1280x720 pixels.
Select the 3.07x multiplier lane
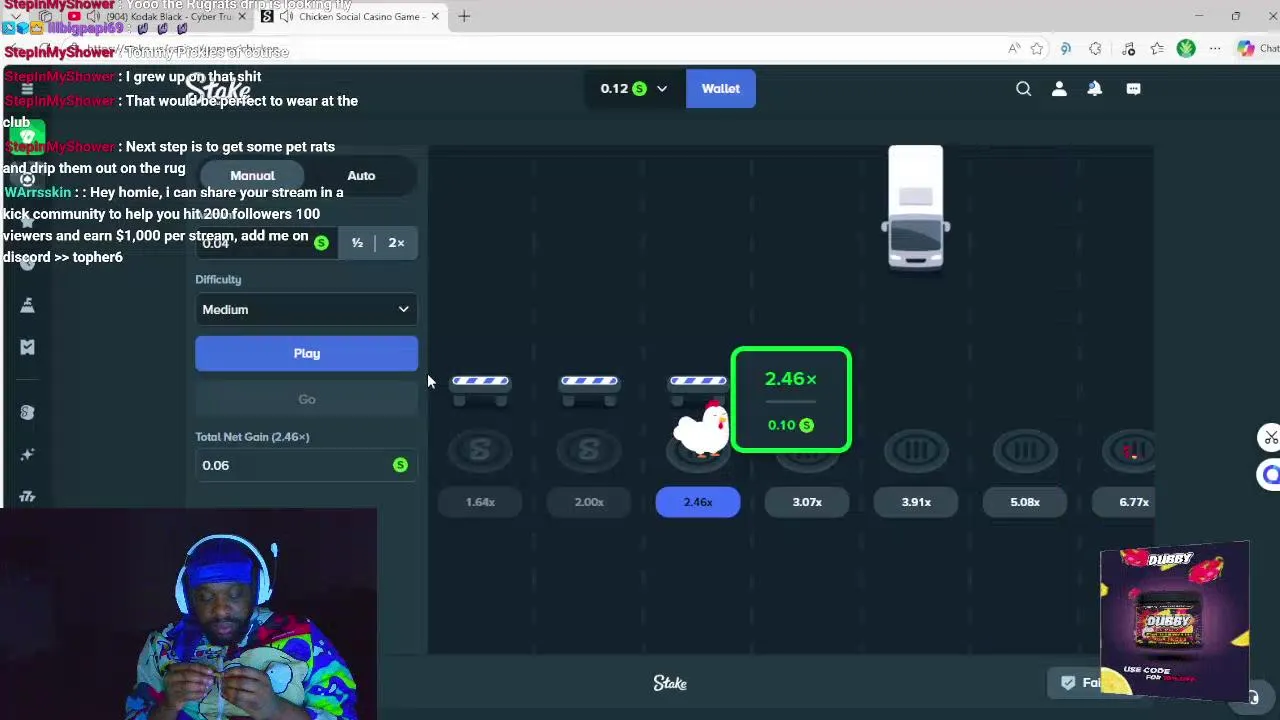pyautogui.click(x=807, y=502)
